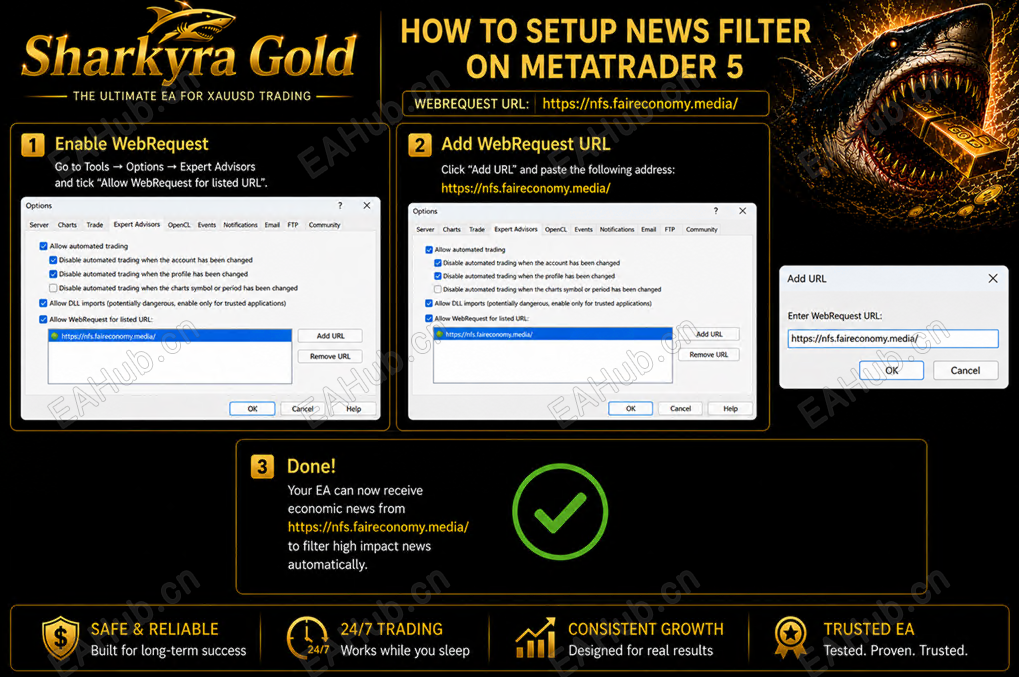Click Help button in step 1 Options dialog
The width and height of the screenshot is (1019, 677).
tap(354, 409)
